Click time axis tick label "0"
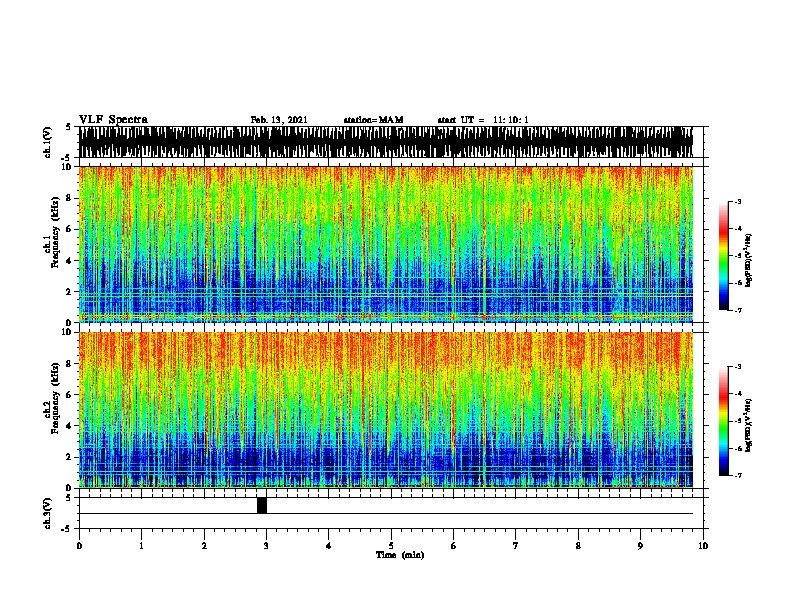The image size is (792, 612). pos(79,546)
